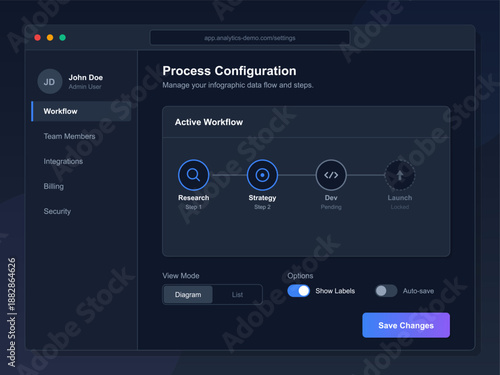Click the Admin User role label

(x=85, y=87)
